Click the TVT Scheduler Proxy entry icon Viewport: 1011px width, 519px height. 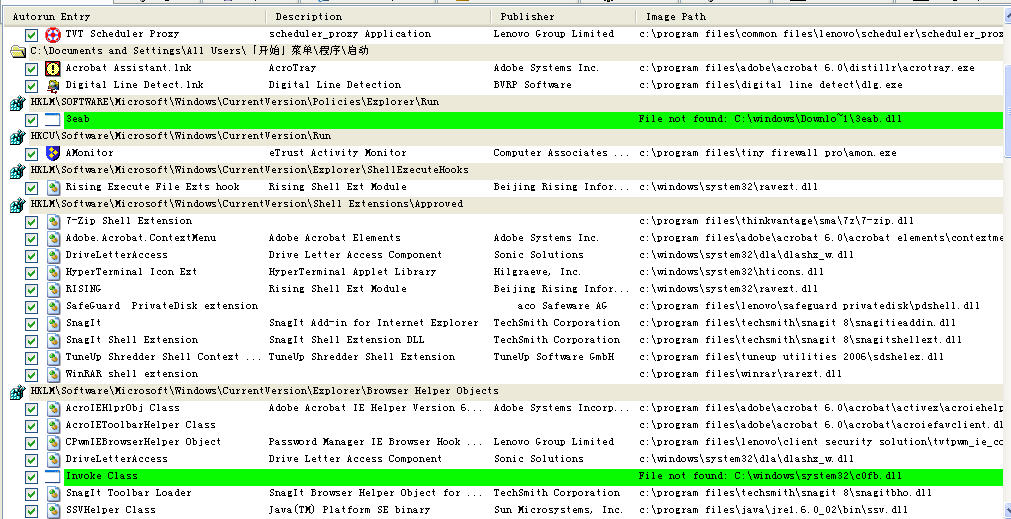54,34
